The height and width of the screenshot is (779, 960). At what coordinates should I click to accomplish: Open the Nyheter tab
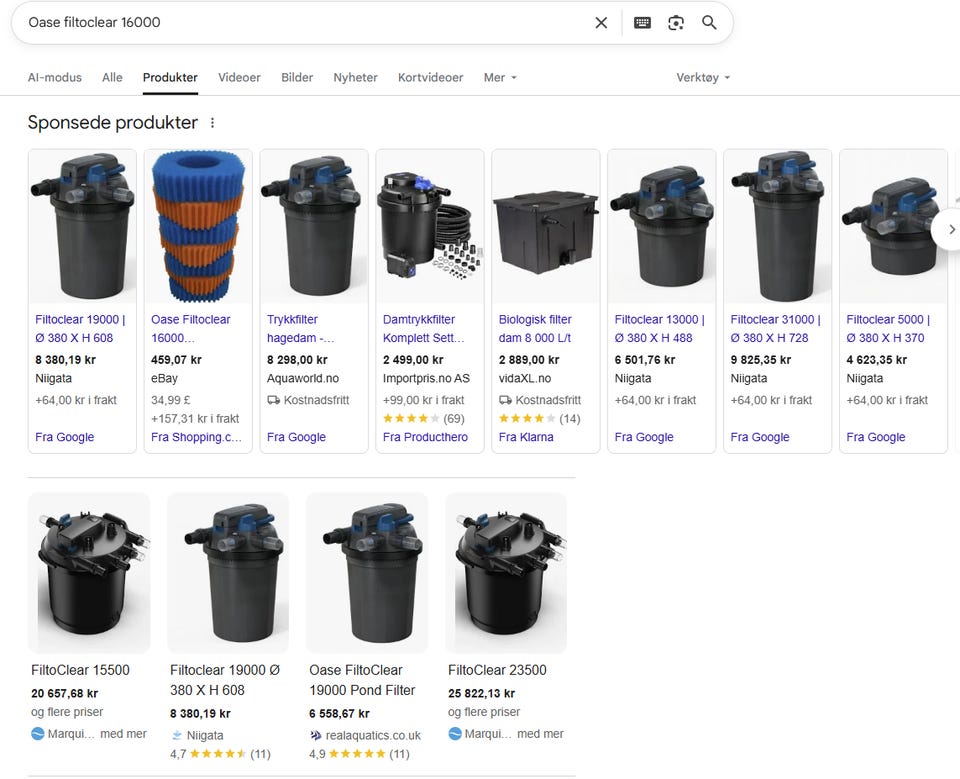click(x=355, y=78)
